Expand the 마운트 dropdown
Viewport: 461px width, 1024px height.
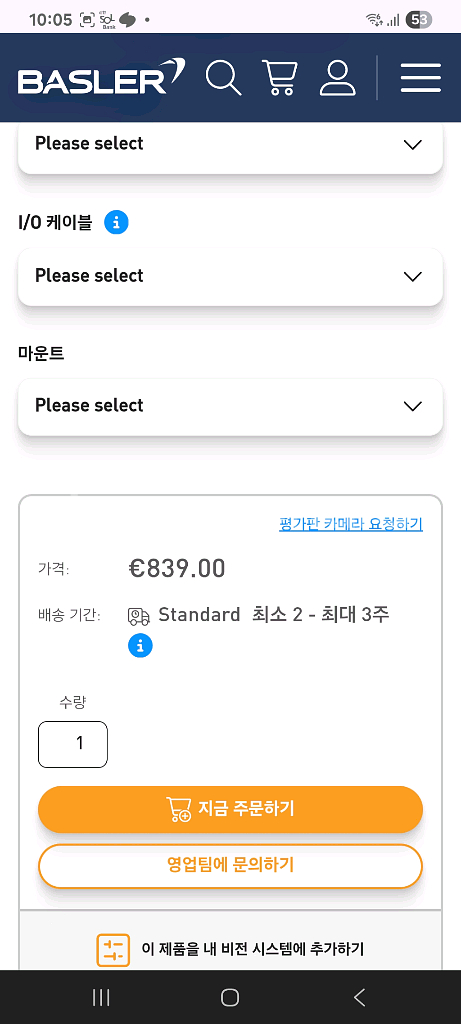(x=230, y=406)
